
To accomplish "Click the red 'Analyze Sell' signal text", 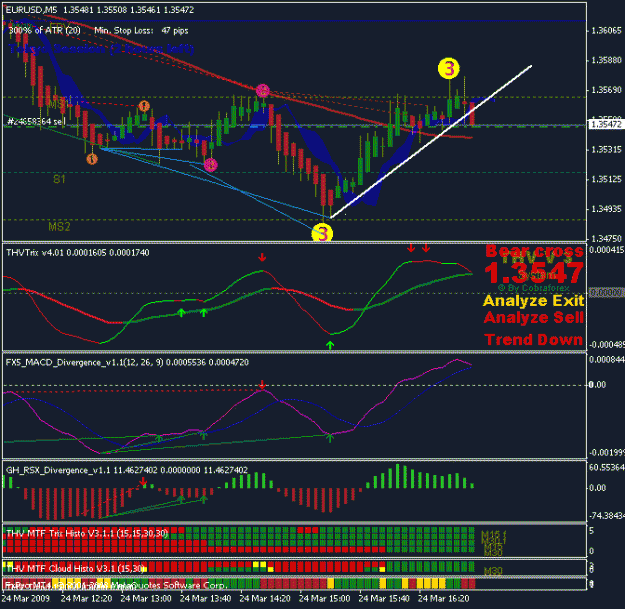I will click(x=534, y=318).
